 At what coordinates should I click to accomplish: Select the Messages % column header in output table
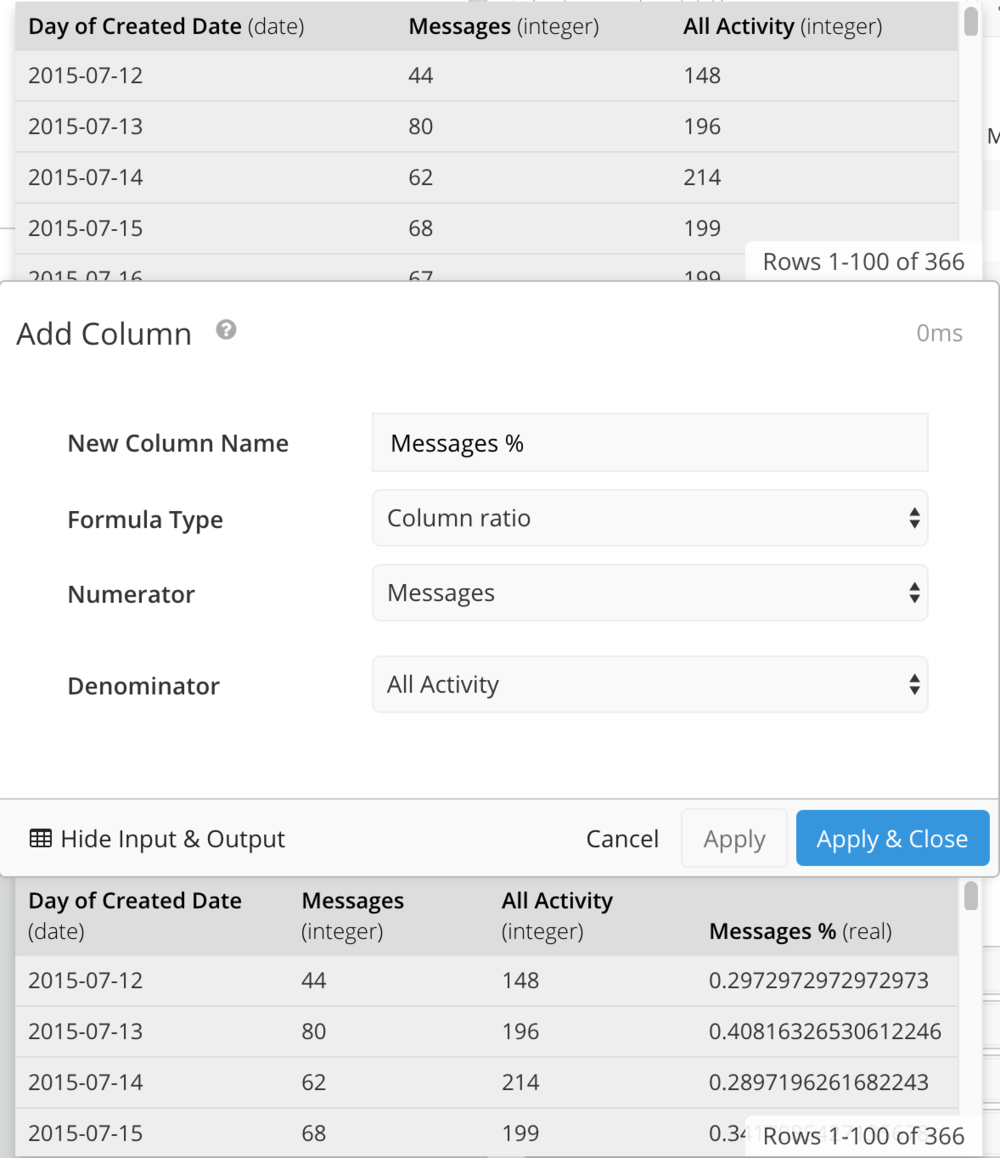coord(801,931)
